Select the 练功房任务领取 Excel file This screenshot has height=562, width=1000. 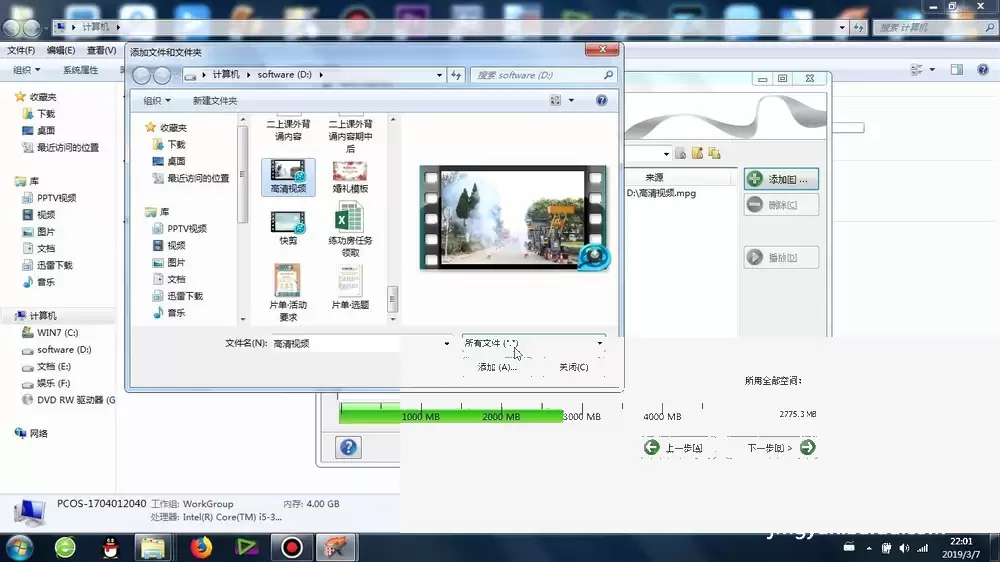pos(350,229)
